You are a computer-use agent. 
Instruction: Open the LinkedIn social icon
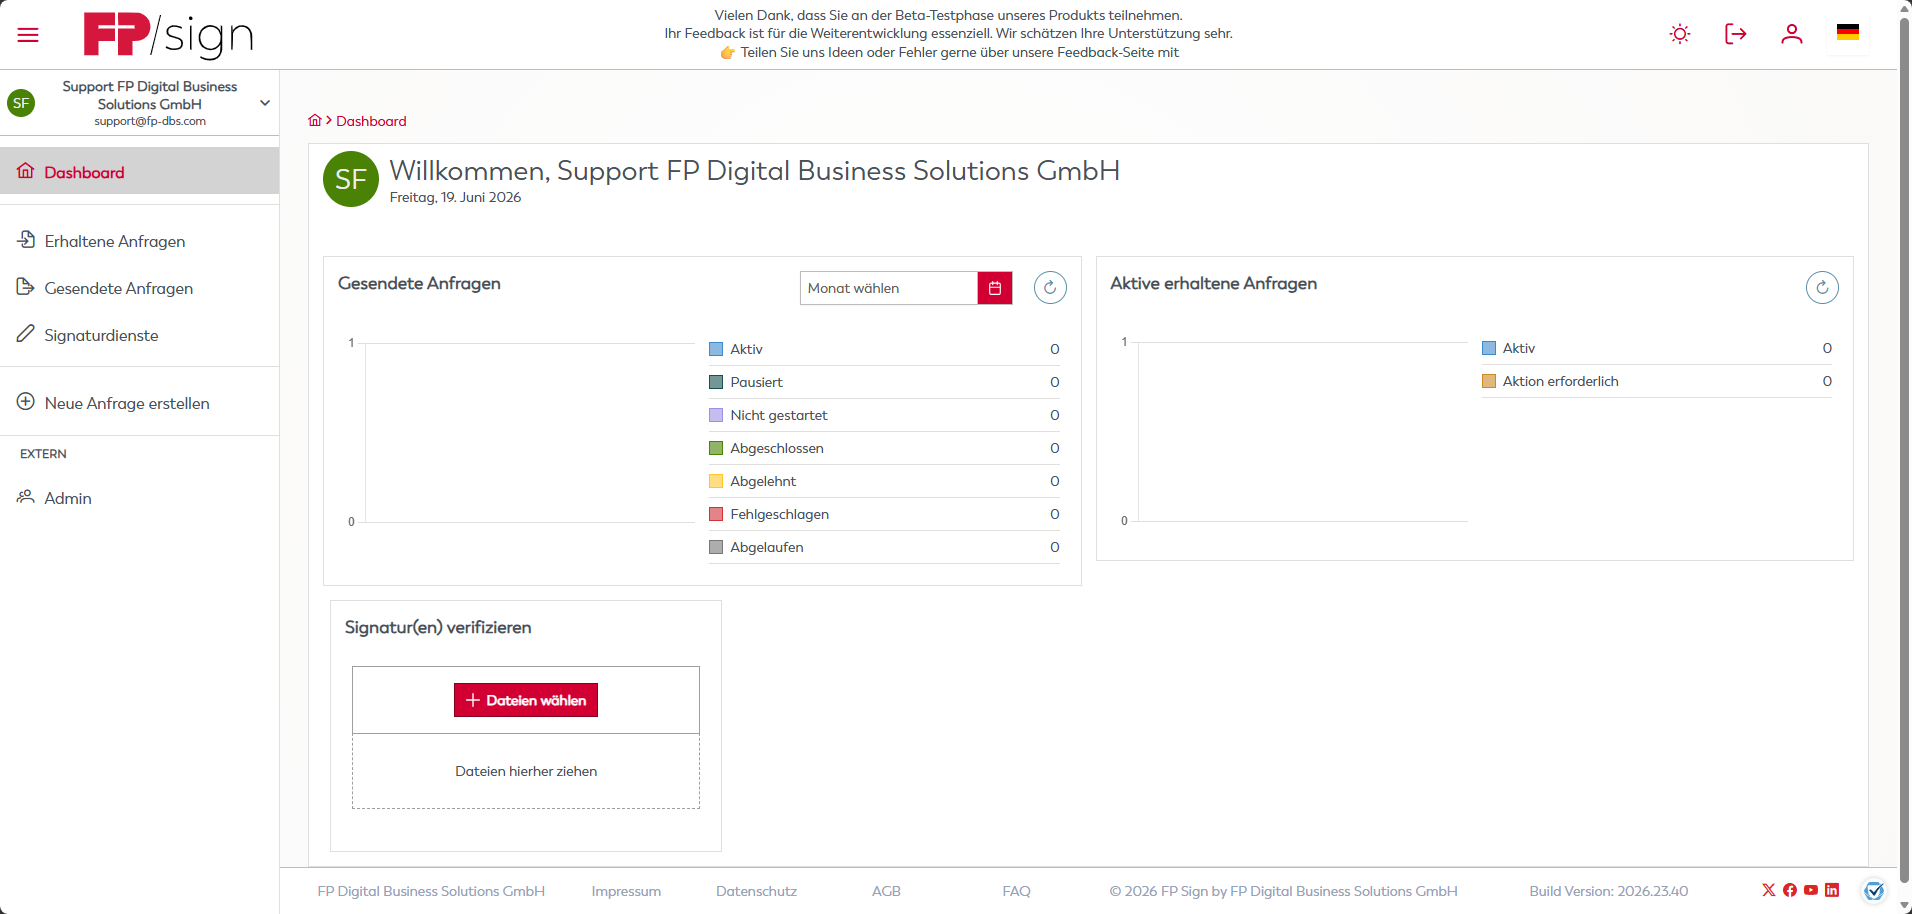[1832, 890]
